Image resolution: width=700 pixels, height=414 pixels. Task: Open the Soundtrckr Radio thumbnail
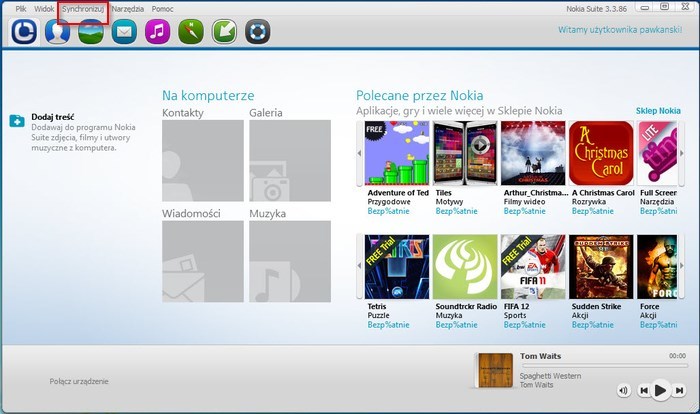click(465, 267)
